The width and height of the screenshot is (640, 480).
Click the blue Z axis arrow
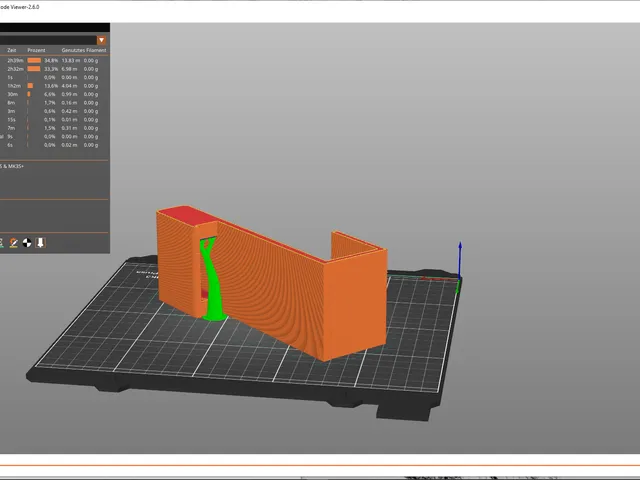click(460, 259)
